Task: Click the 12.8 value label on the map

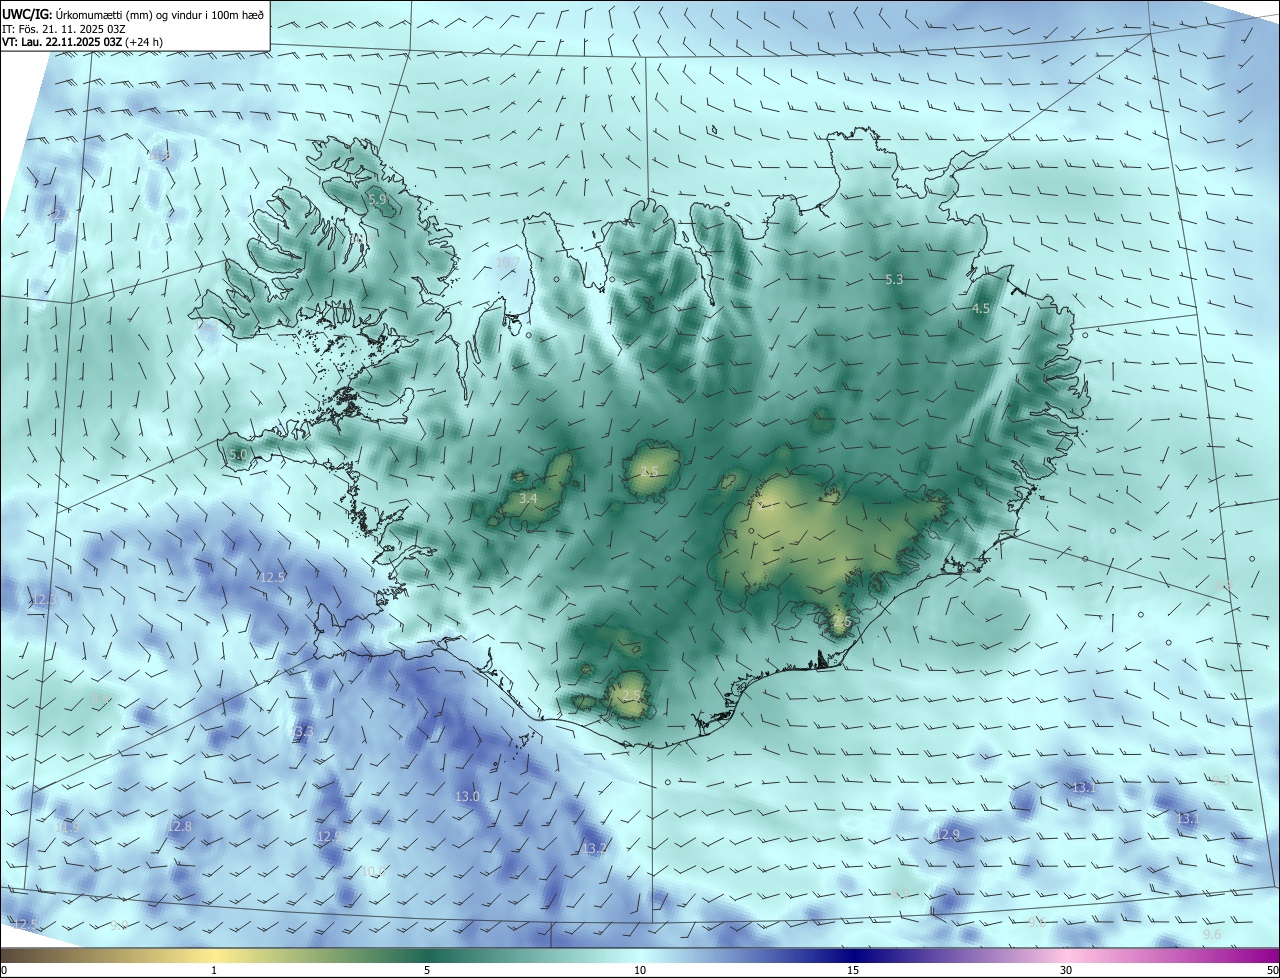Action: pos(179,826)
